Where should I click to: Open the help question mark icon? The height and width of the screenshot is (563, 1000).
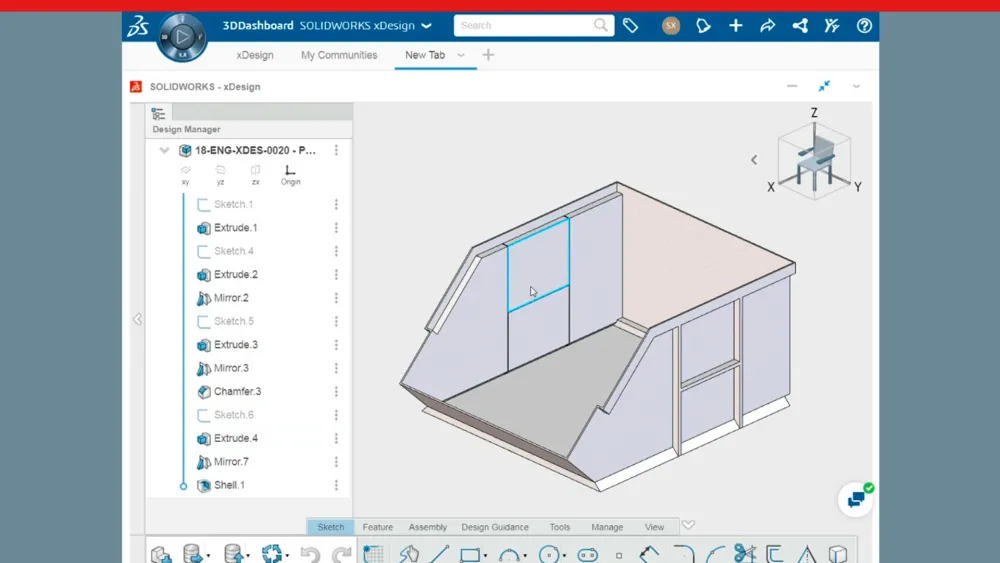click(864, 26)
